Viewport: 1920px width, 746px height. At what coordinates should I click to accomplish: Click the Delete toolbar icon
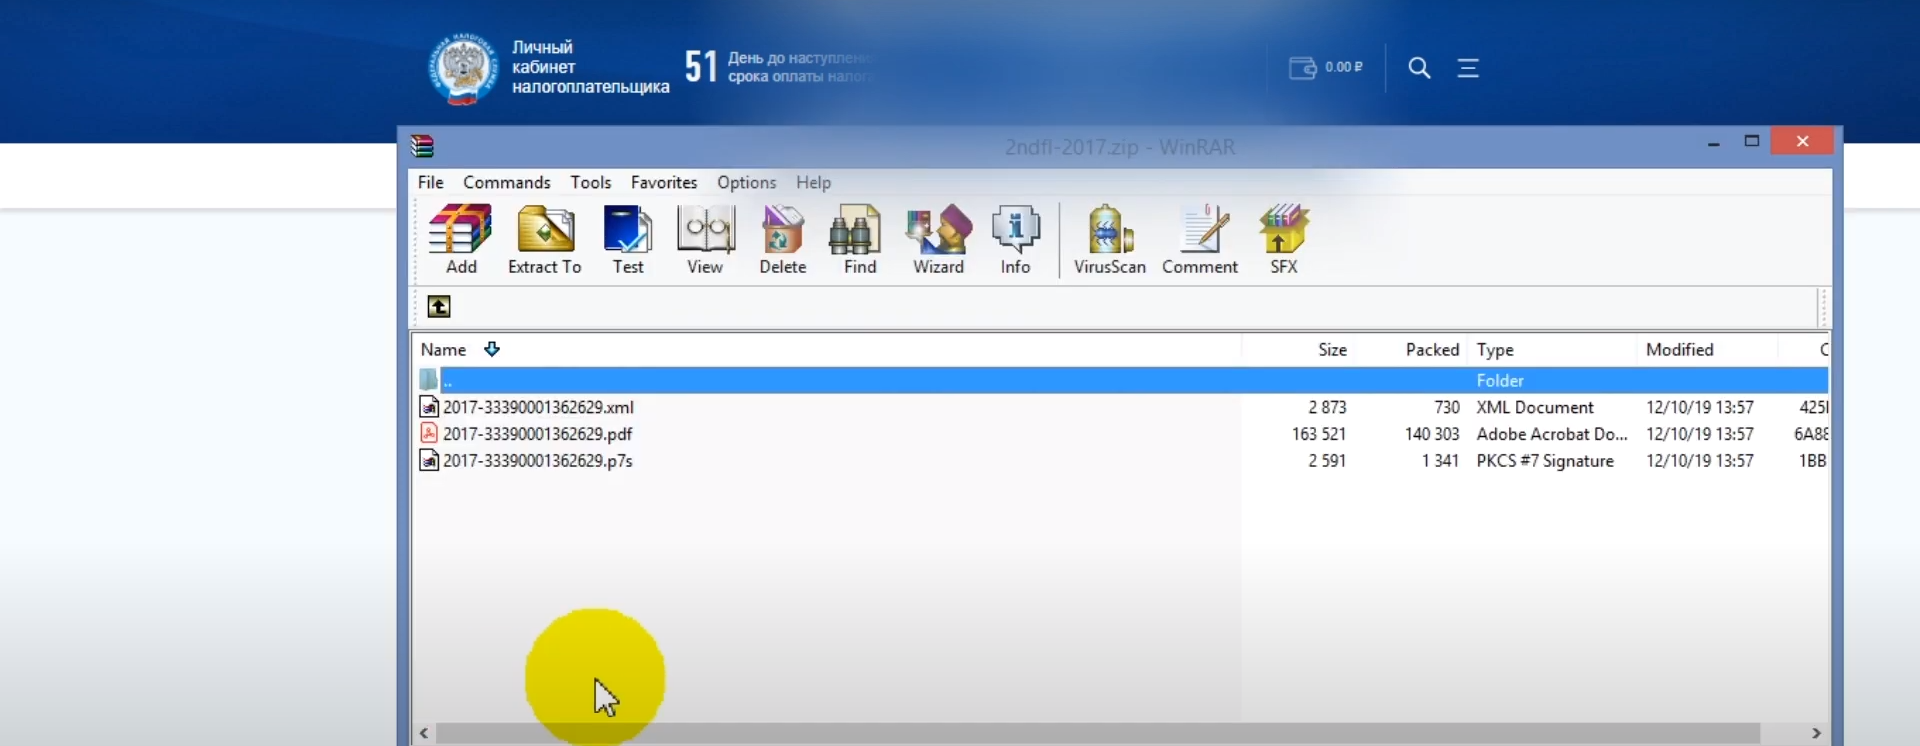pos(782,239)
